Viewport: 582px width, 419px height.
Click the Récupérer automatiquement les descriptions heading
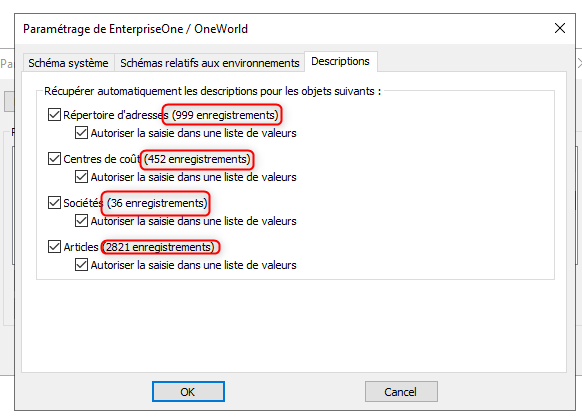point(213,91)
